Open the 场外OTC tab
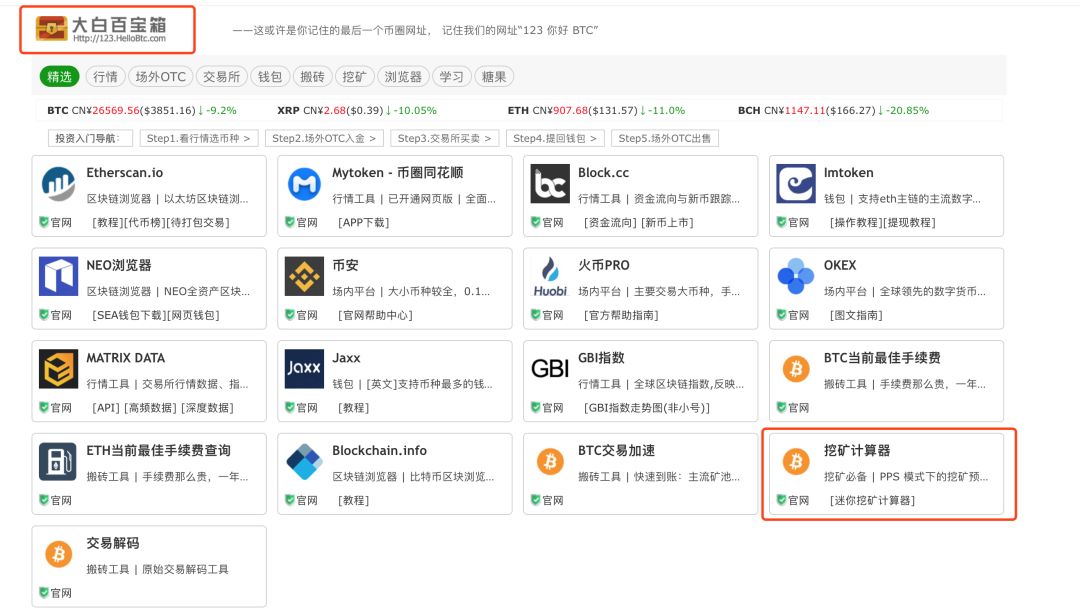 pos(160,76)
